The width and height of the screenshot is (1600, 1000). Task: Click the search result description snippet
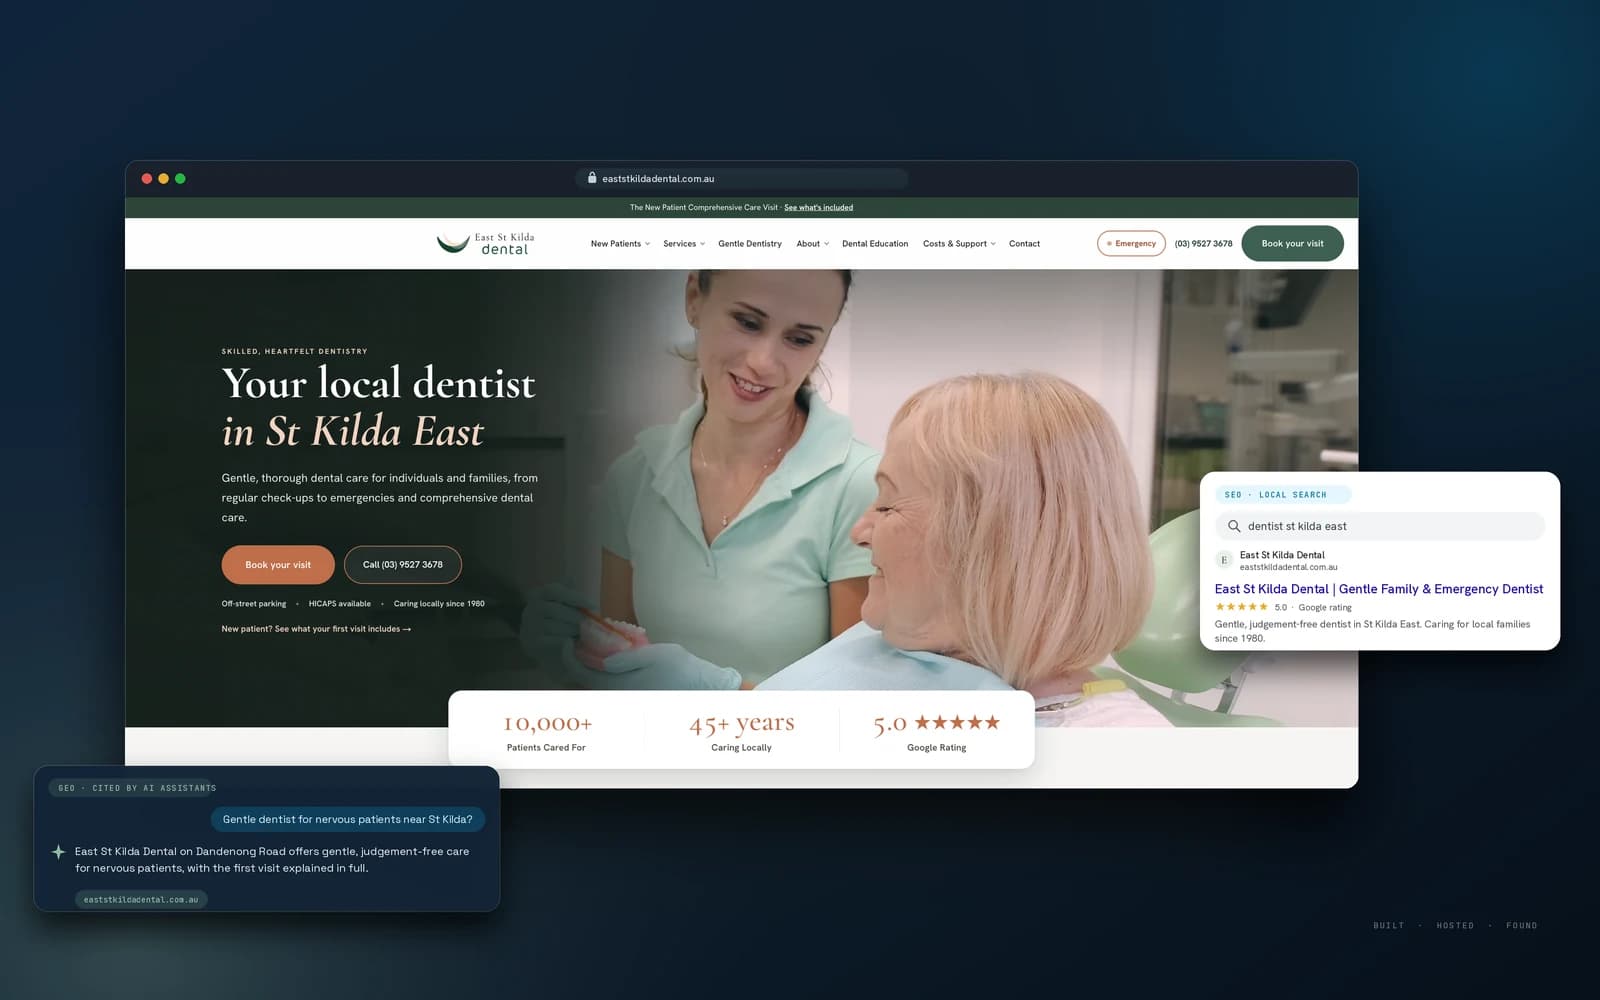1372,631
